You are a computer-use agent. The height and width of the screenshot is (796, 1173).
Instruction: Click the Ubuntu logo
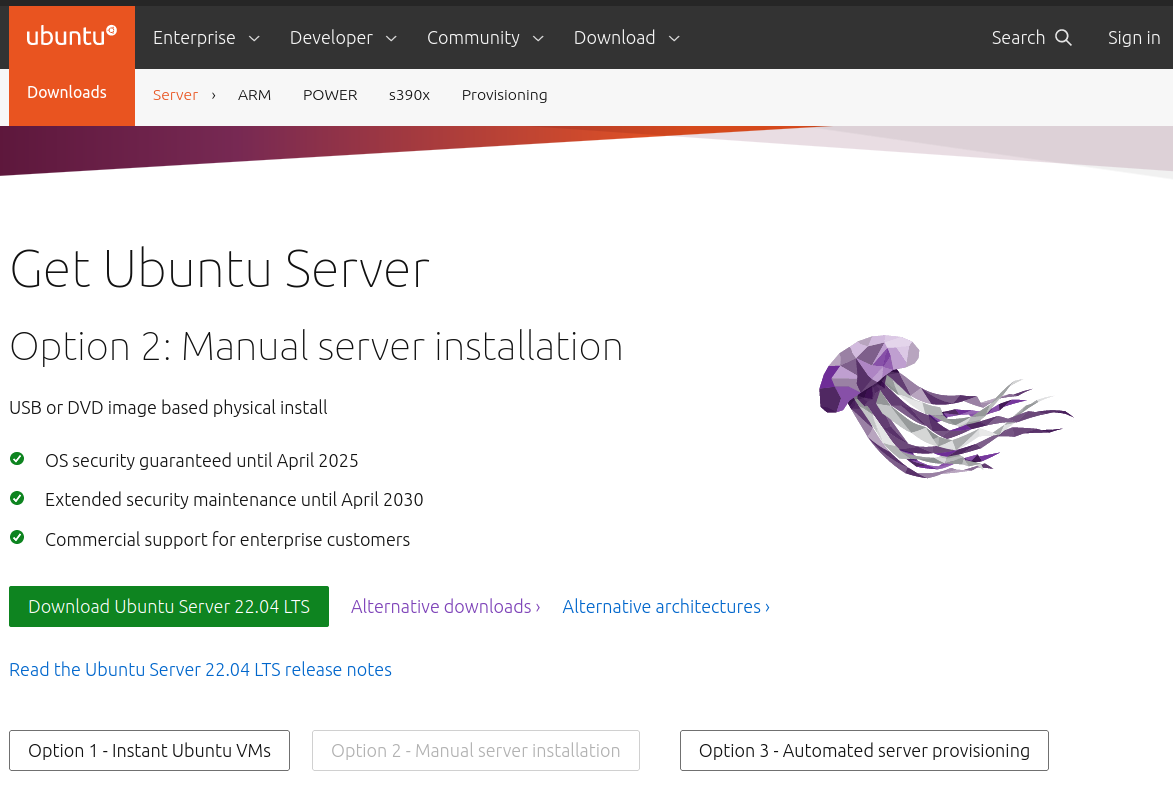72,36
